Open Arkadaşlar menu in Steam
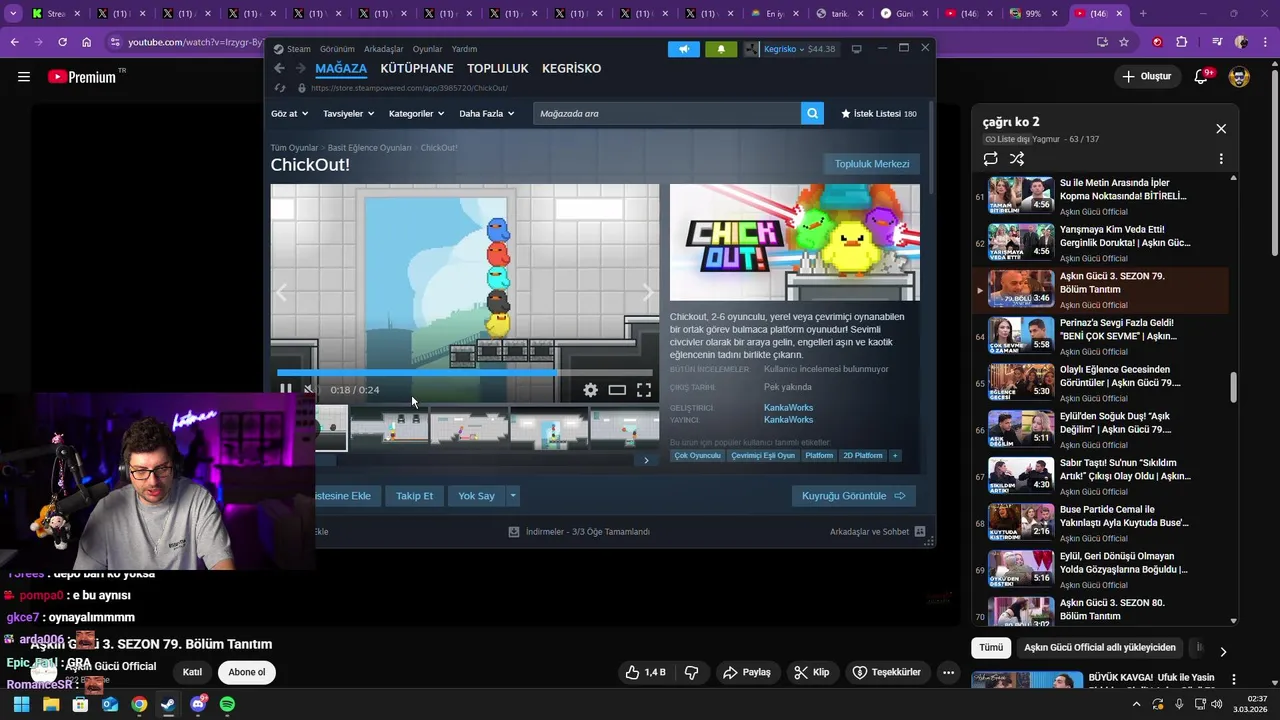The height and width of the screenshot is (720, 1280). [384, 49]
